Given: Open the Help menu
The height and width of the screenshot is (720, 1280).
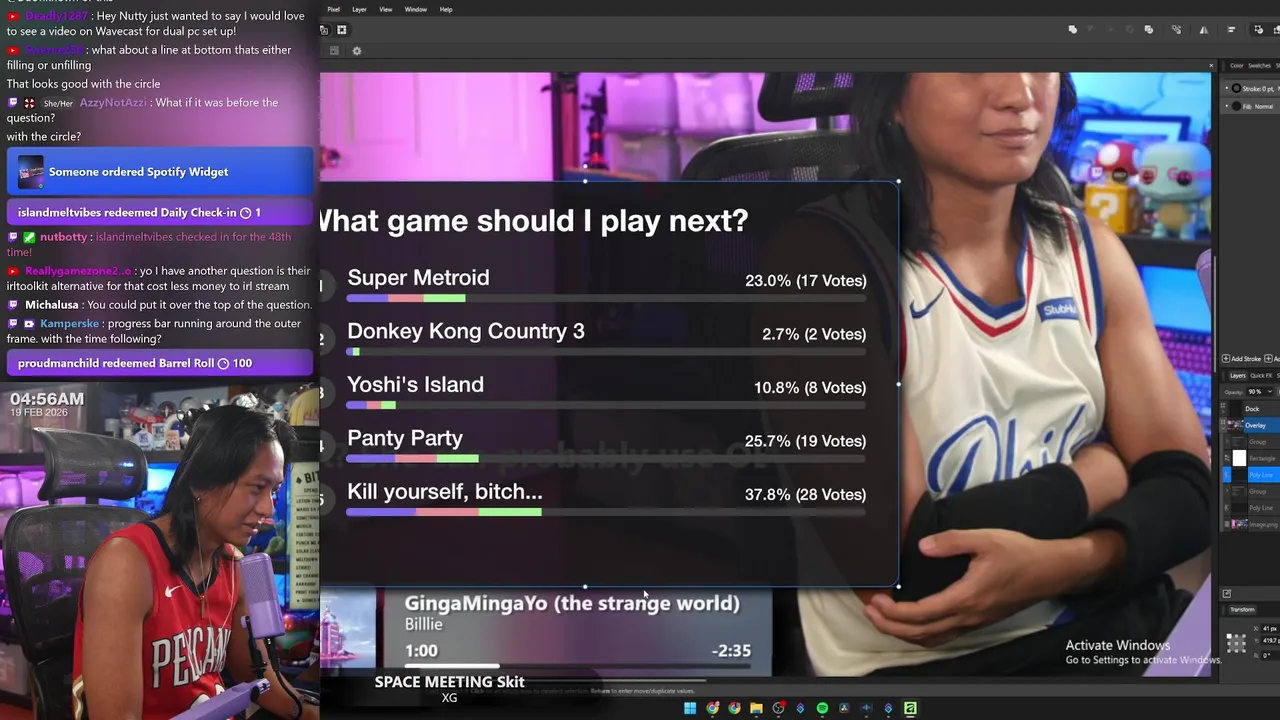Looking at the screenshot, I should tap(446, 9).
